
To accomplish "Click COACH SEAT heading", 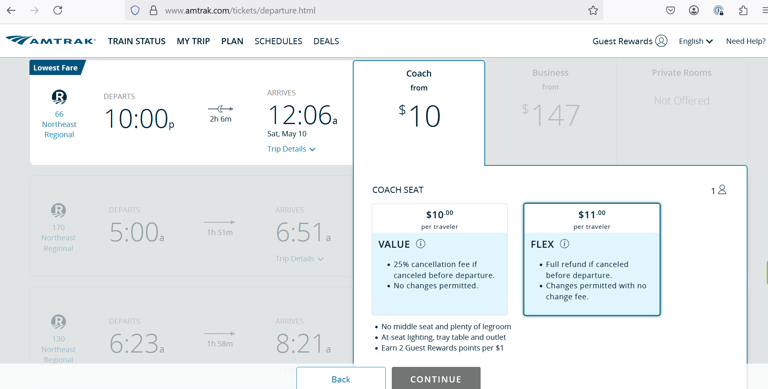I will click(x=398, y=190).
